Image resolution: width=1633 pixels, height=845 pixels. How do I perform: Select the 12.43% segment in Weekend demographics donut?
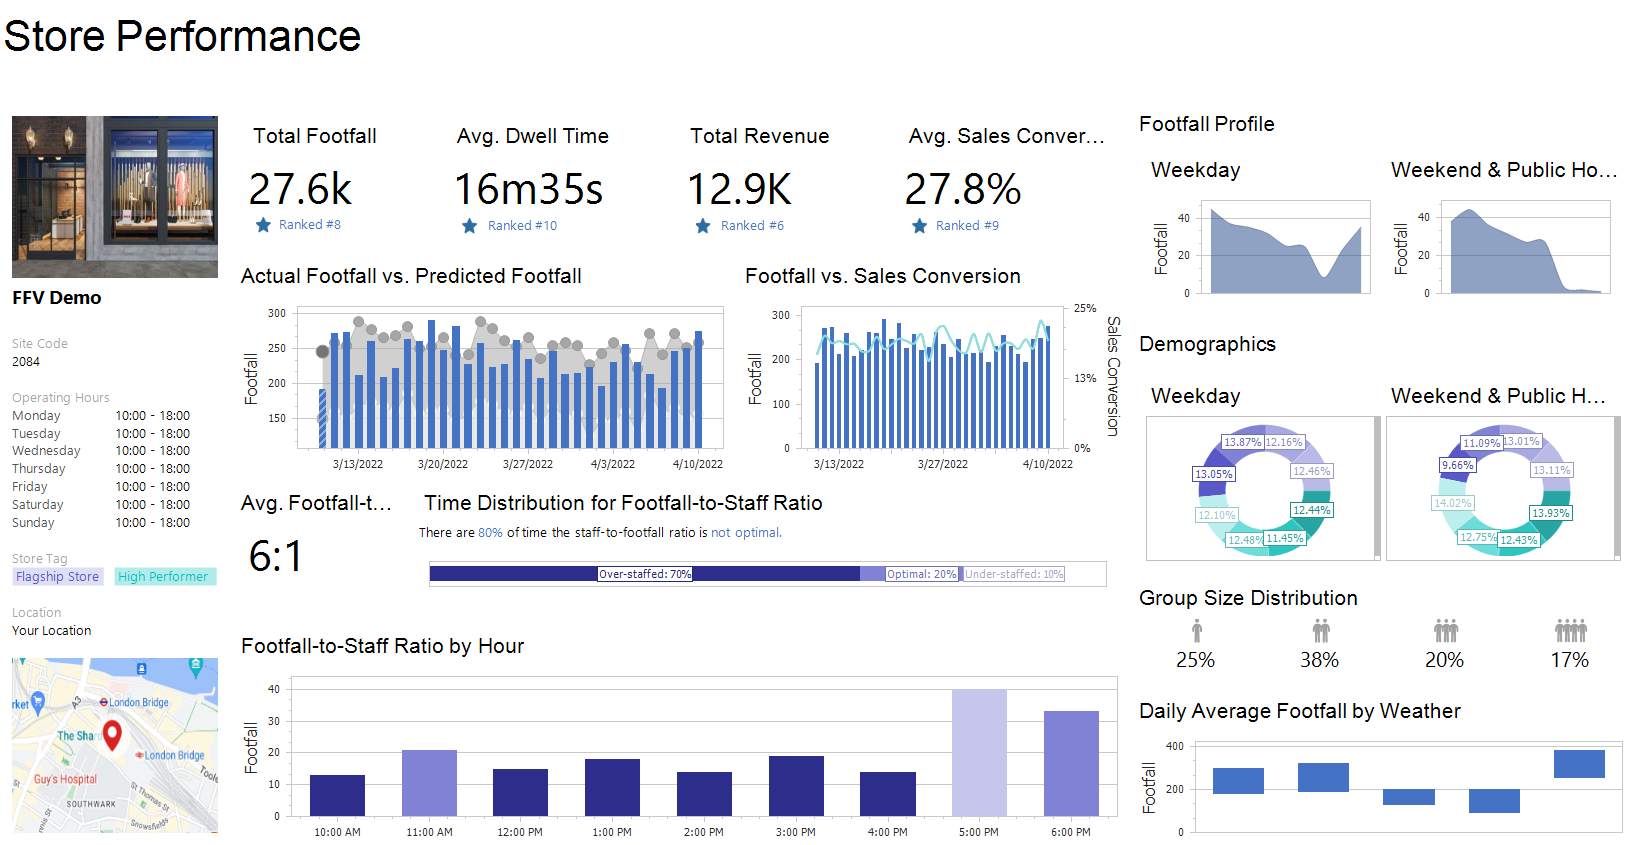(1518, 540)
